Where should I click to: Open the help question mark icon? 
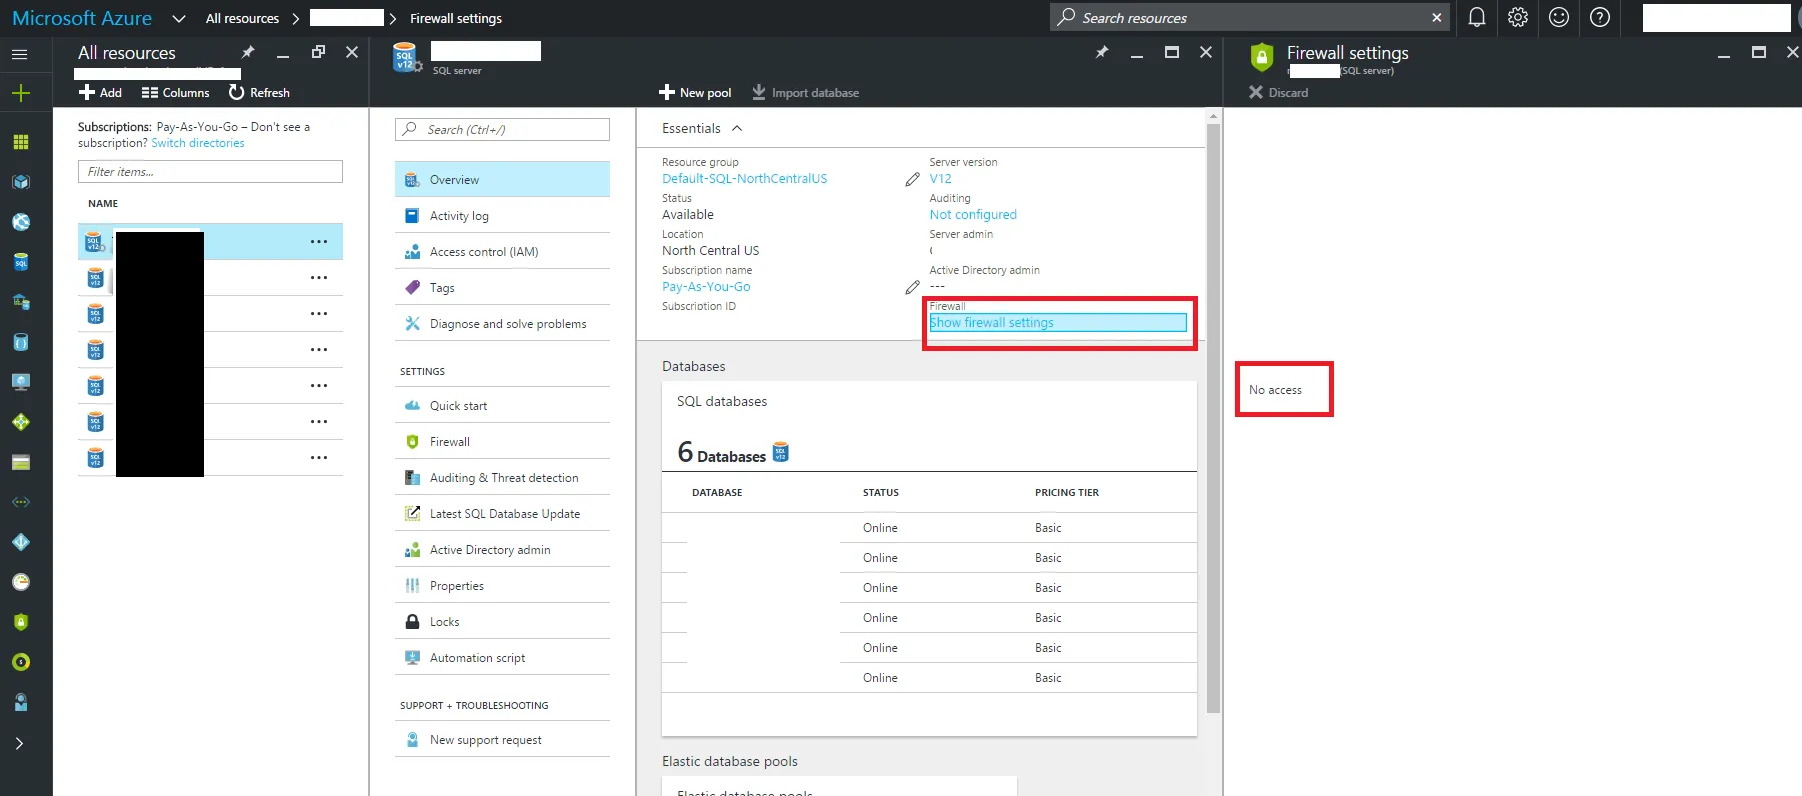(x=1600, y=17)
